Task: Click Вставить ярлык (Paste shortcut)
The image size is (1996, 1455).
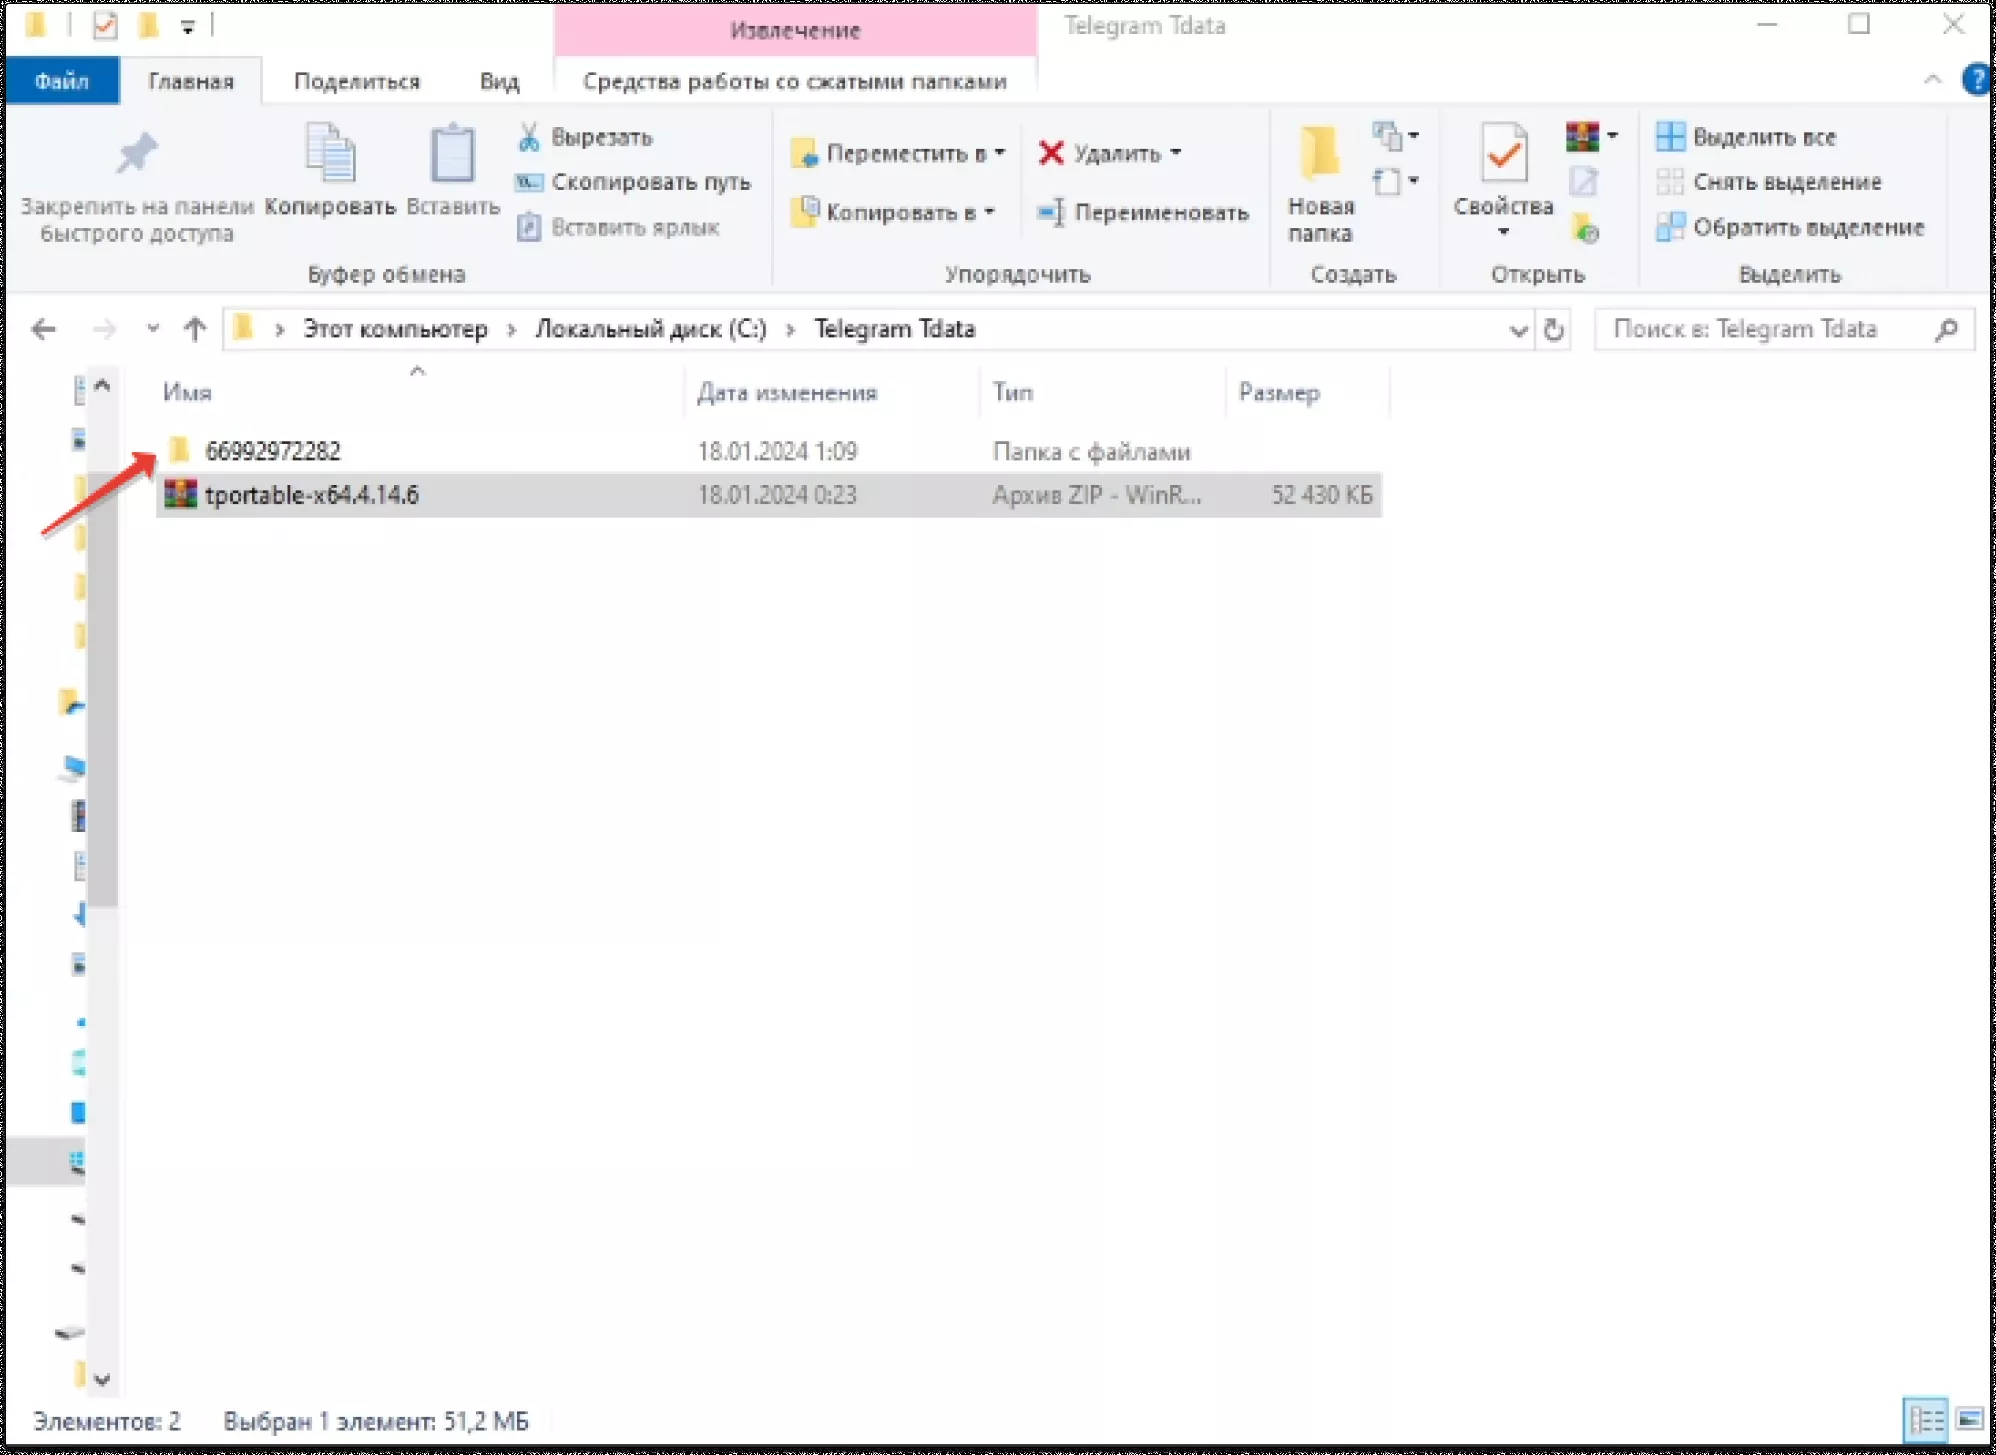Action: [618, 227]
